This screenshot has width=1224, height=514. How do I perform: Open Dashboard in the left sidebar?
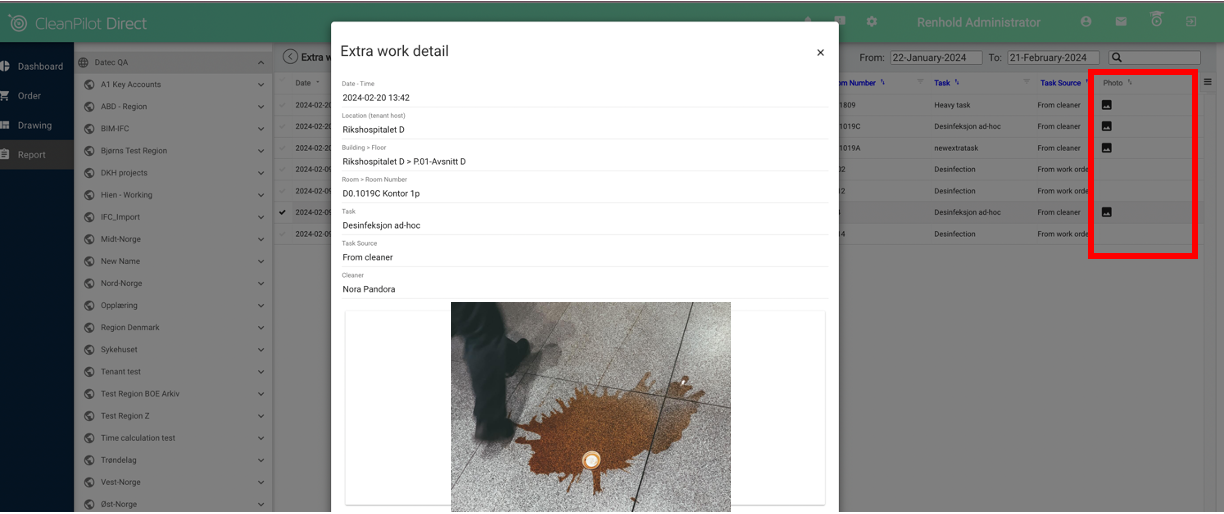click(40, 66)
